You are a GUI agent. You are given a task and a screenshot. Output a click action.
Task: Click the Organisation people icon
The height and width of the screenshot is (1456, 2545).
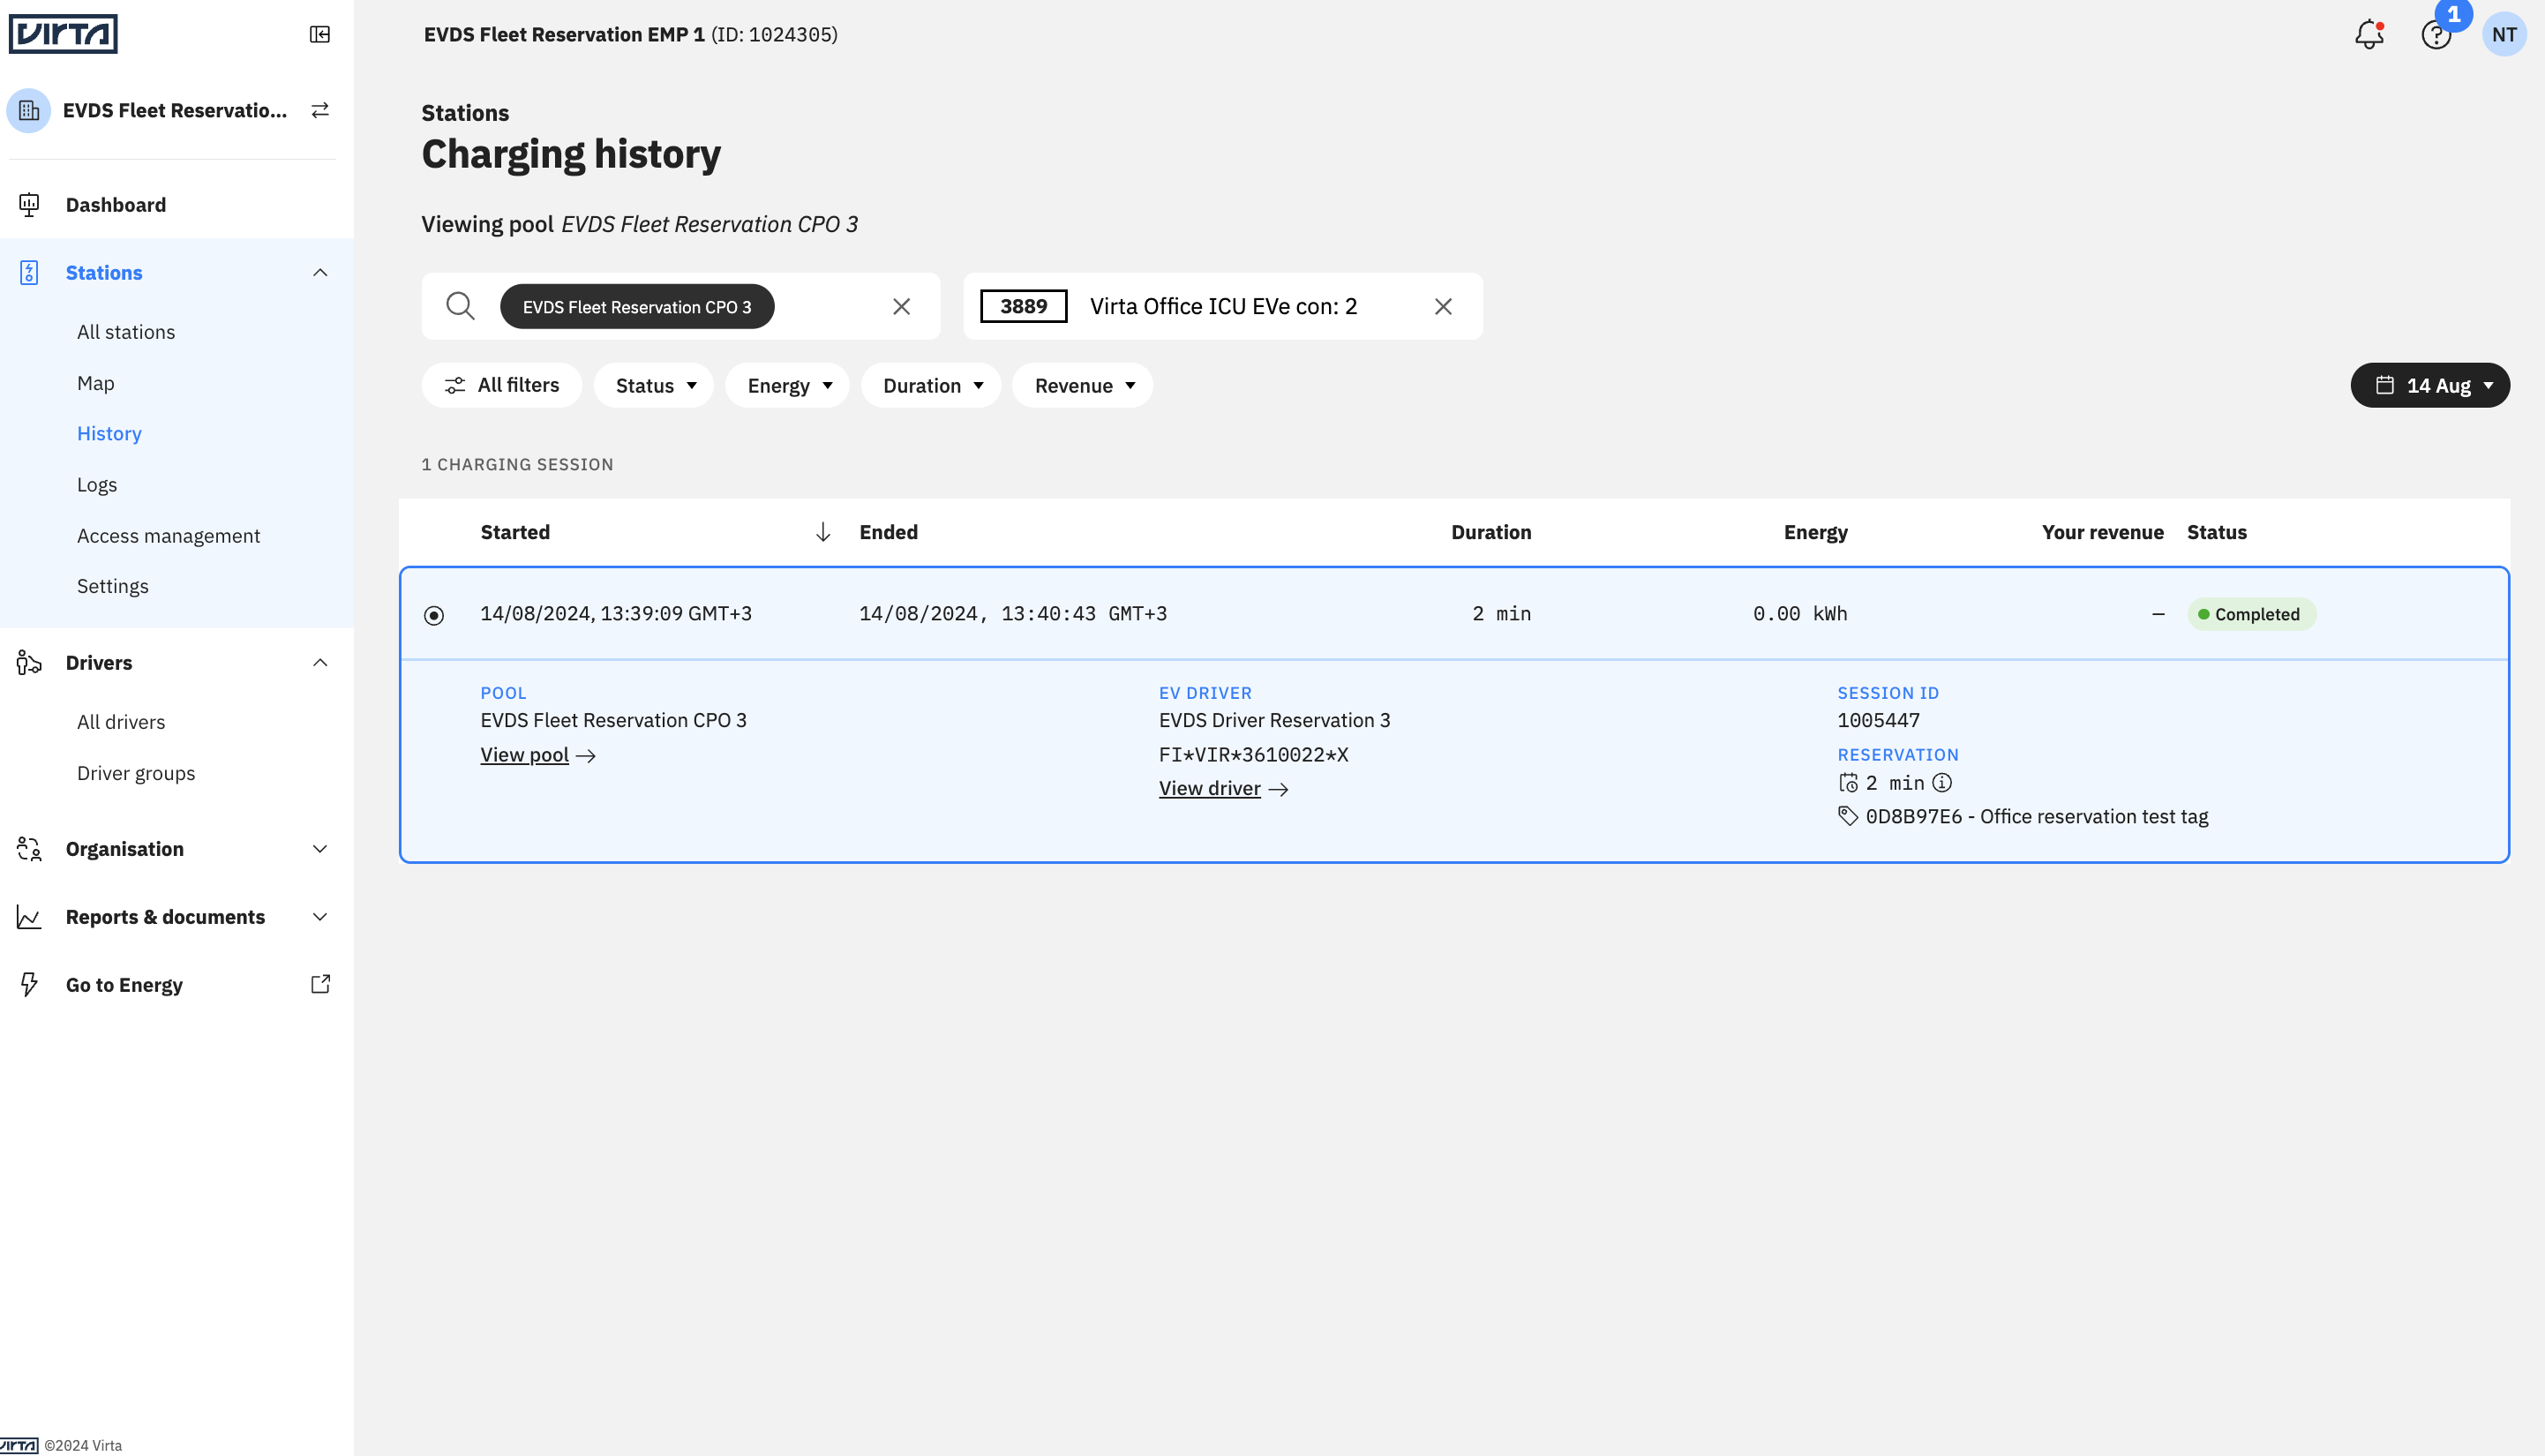(29, 849)
